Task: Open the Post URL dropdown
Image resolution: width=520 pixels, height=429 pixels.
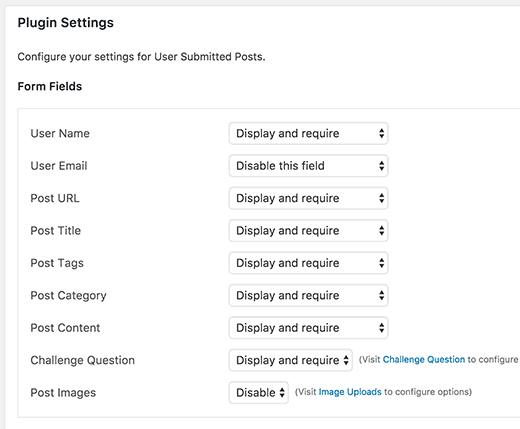Action: coord(308,198)
